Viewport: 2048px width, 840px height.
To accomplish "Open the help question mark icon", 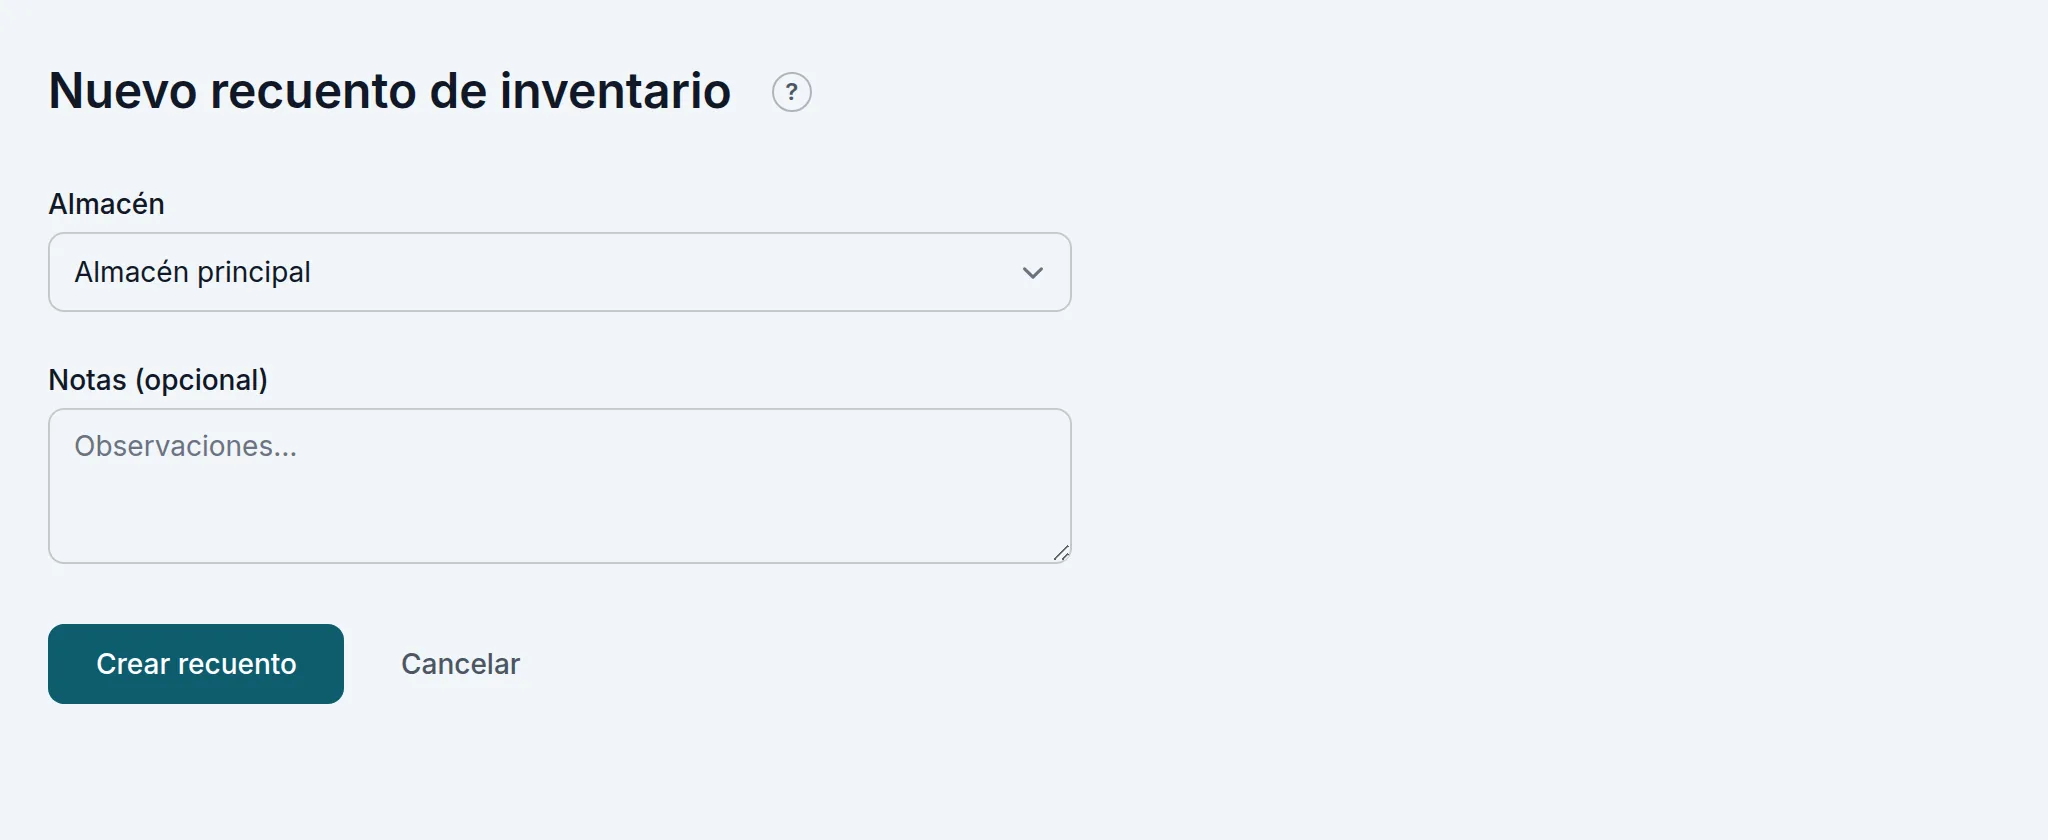I will pos(791,92).
